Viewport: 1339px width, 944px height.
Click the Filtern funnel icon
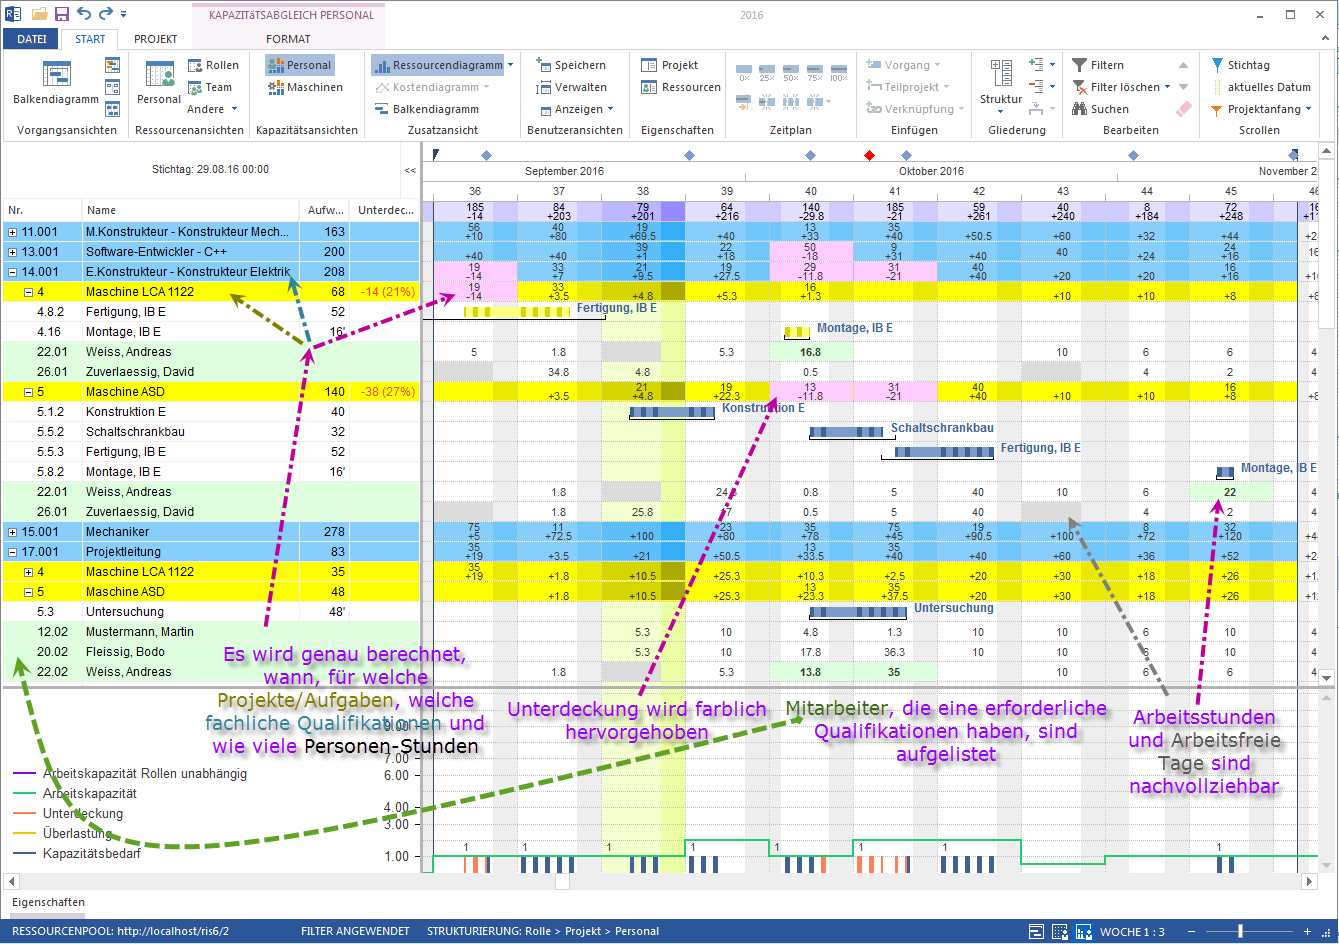point(1080,65)
